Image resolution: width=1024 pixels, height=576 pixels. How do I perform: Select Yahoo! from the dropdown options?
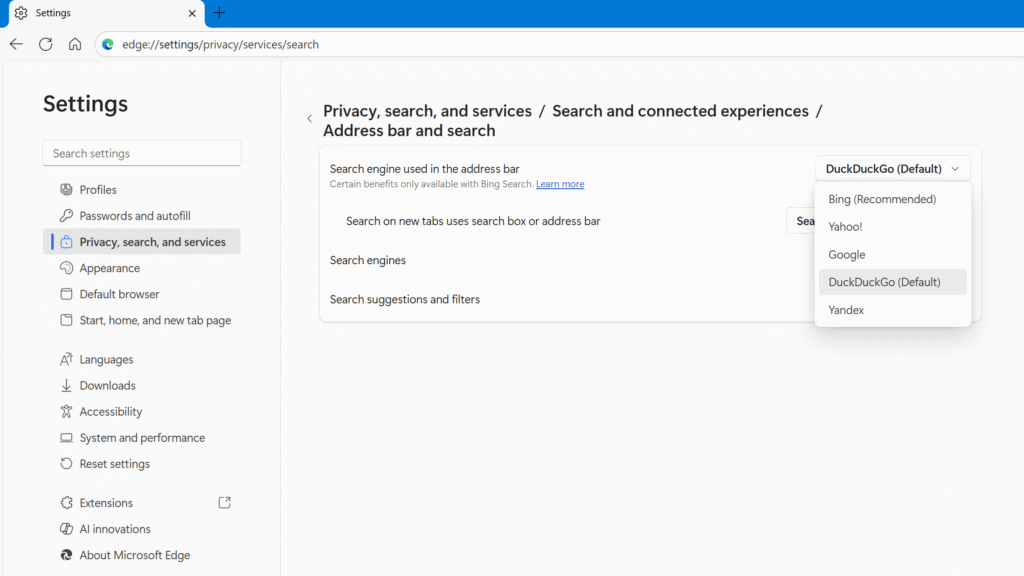[845, 227]
